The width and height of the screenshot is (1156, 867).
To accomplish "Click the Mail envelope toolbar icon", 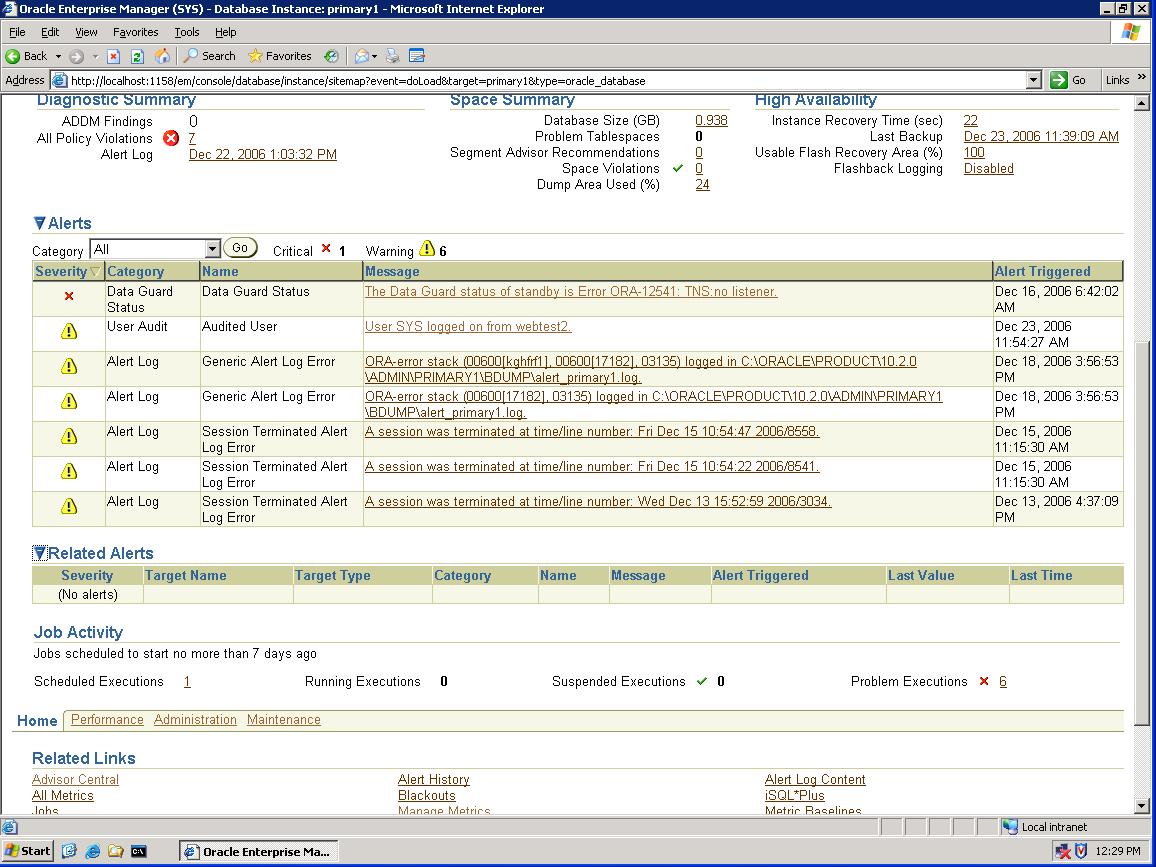I will pyautogui.click(x=362, y=56).
